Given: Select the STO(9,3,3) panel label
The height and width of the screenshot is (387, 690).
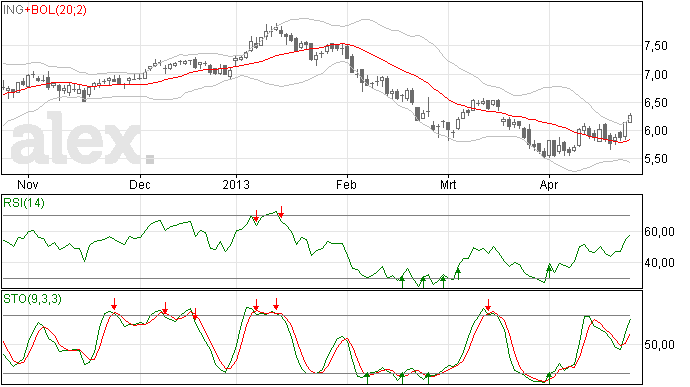Looking at the screenshot, I should click(x=32, y=299).
